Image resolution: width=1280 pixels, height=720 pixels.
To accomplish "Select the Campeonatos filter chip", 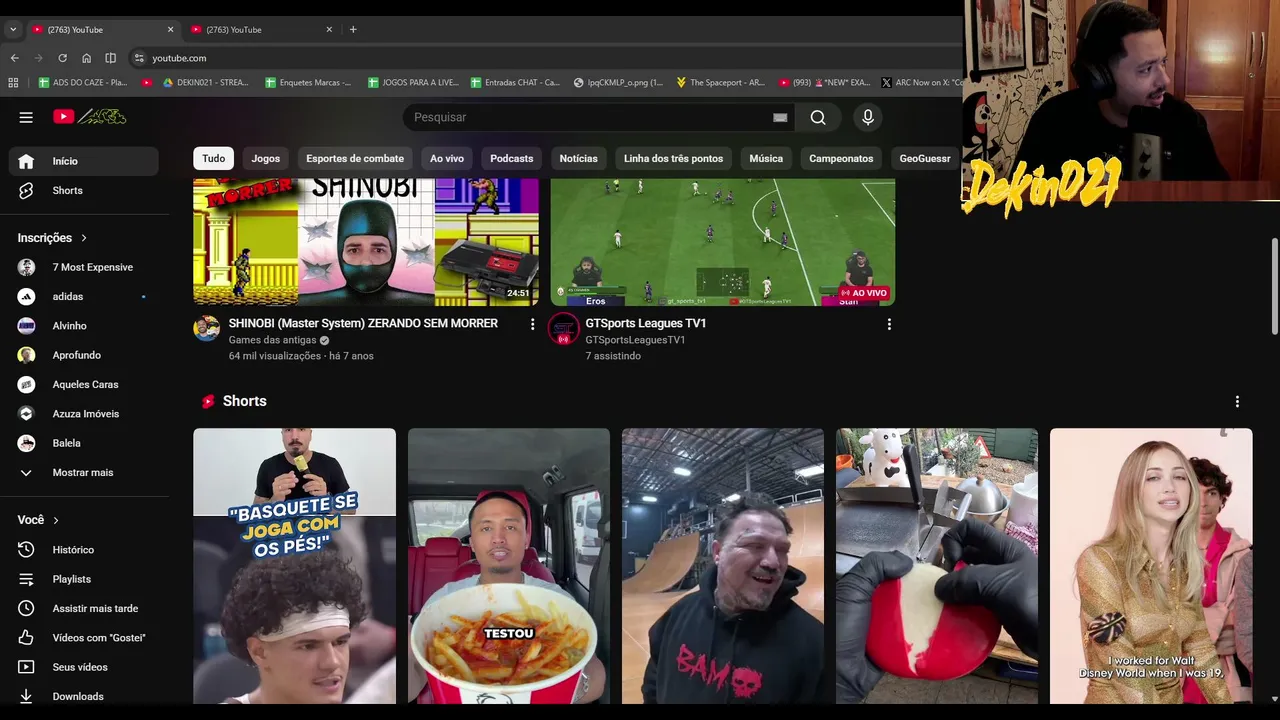I will point(841,158).
